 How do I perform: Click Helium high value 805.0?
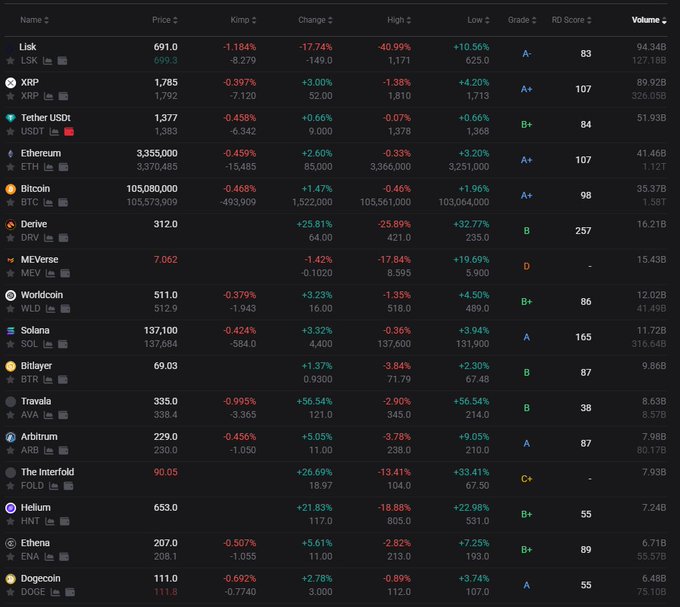coord(399,521)
